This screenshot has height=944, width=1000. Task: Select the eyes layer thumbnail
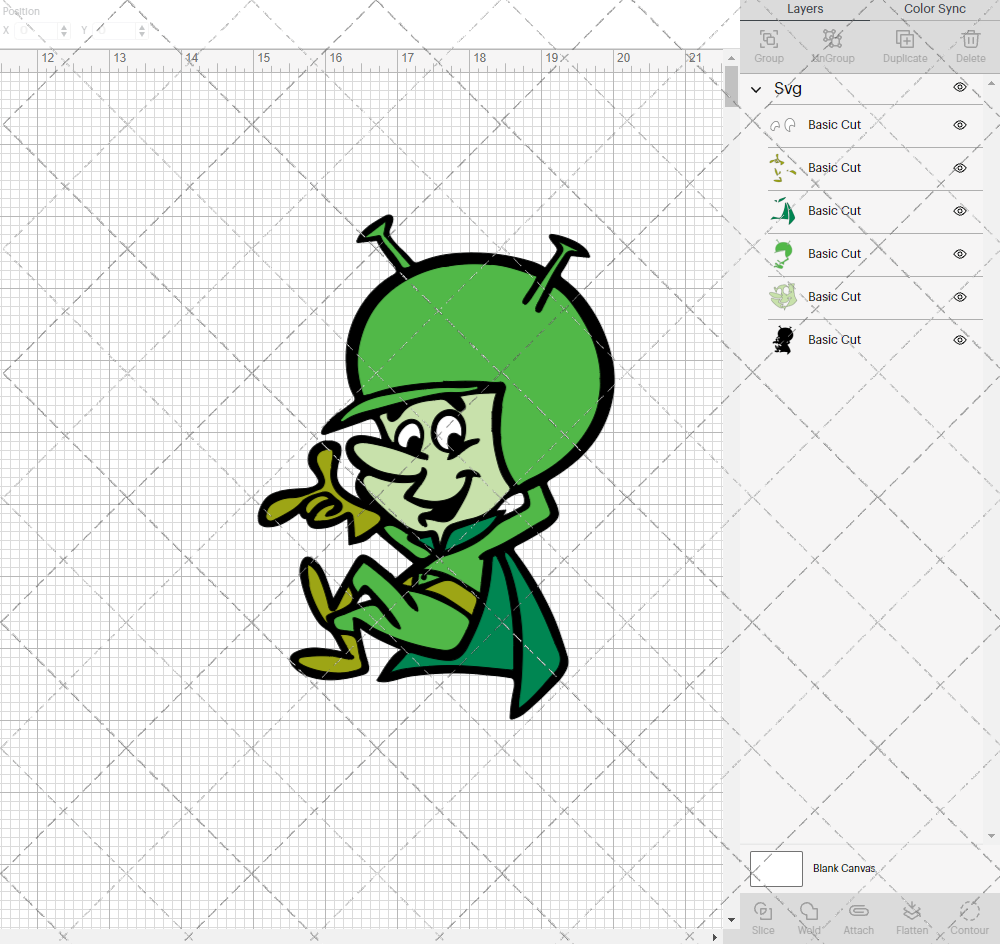click(783, 125)
